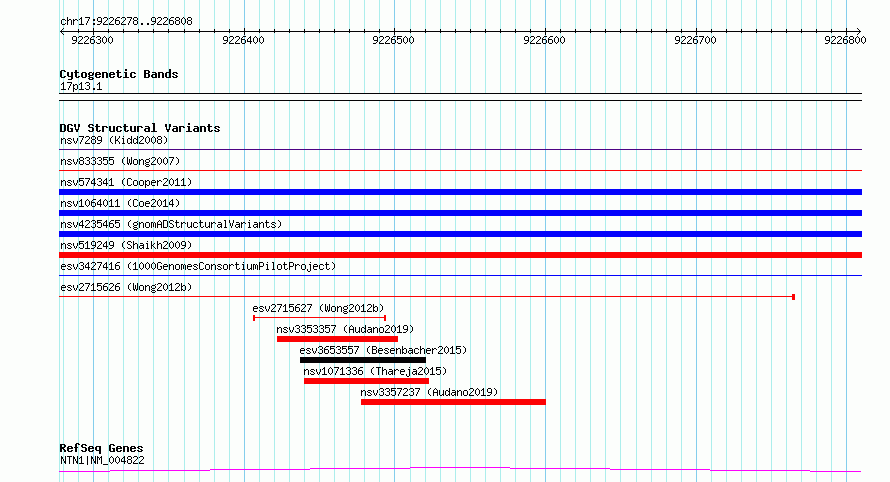Click ruler position 9226800
The width and height of the screenshot is (890, 482).
(x=845, y=40)
